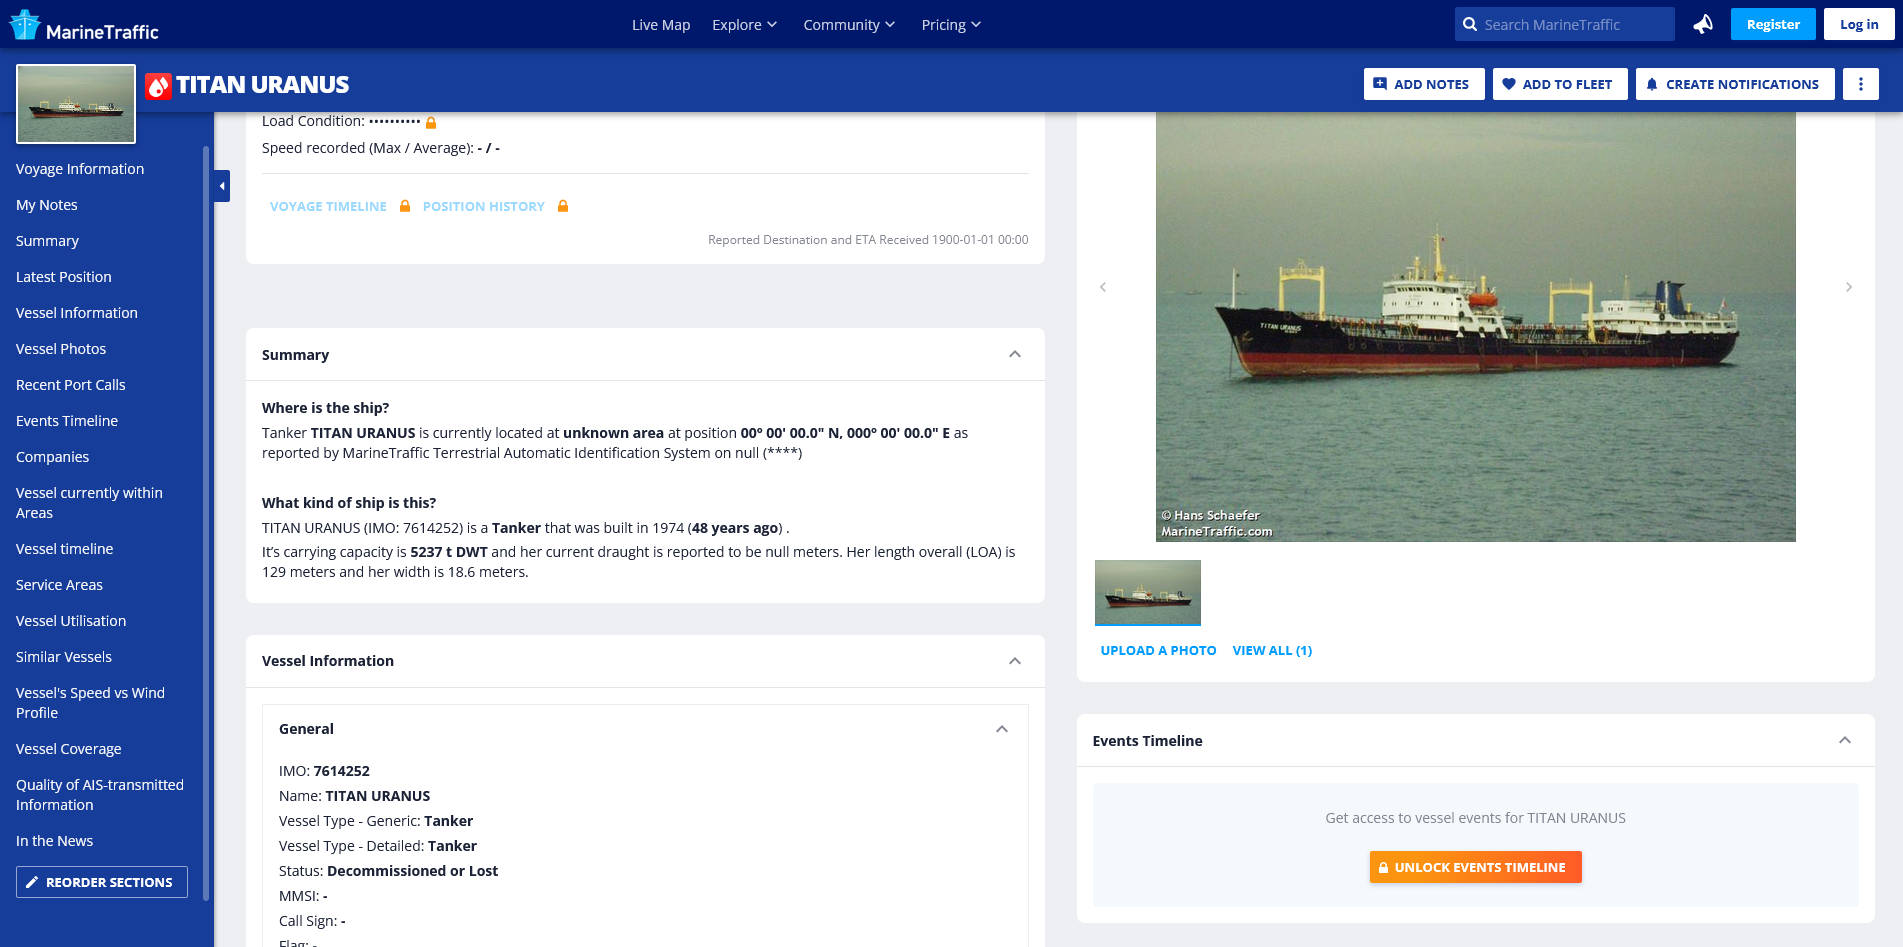Click REORDER SECTIONS button
Image resolution: width=1903 pixels, height=947 pixels.
pos(102,882)
